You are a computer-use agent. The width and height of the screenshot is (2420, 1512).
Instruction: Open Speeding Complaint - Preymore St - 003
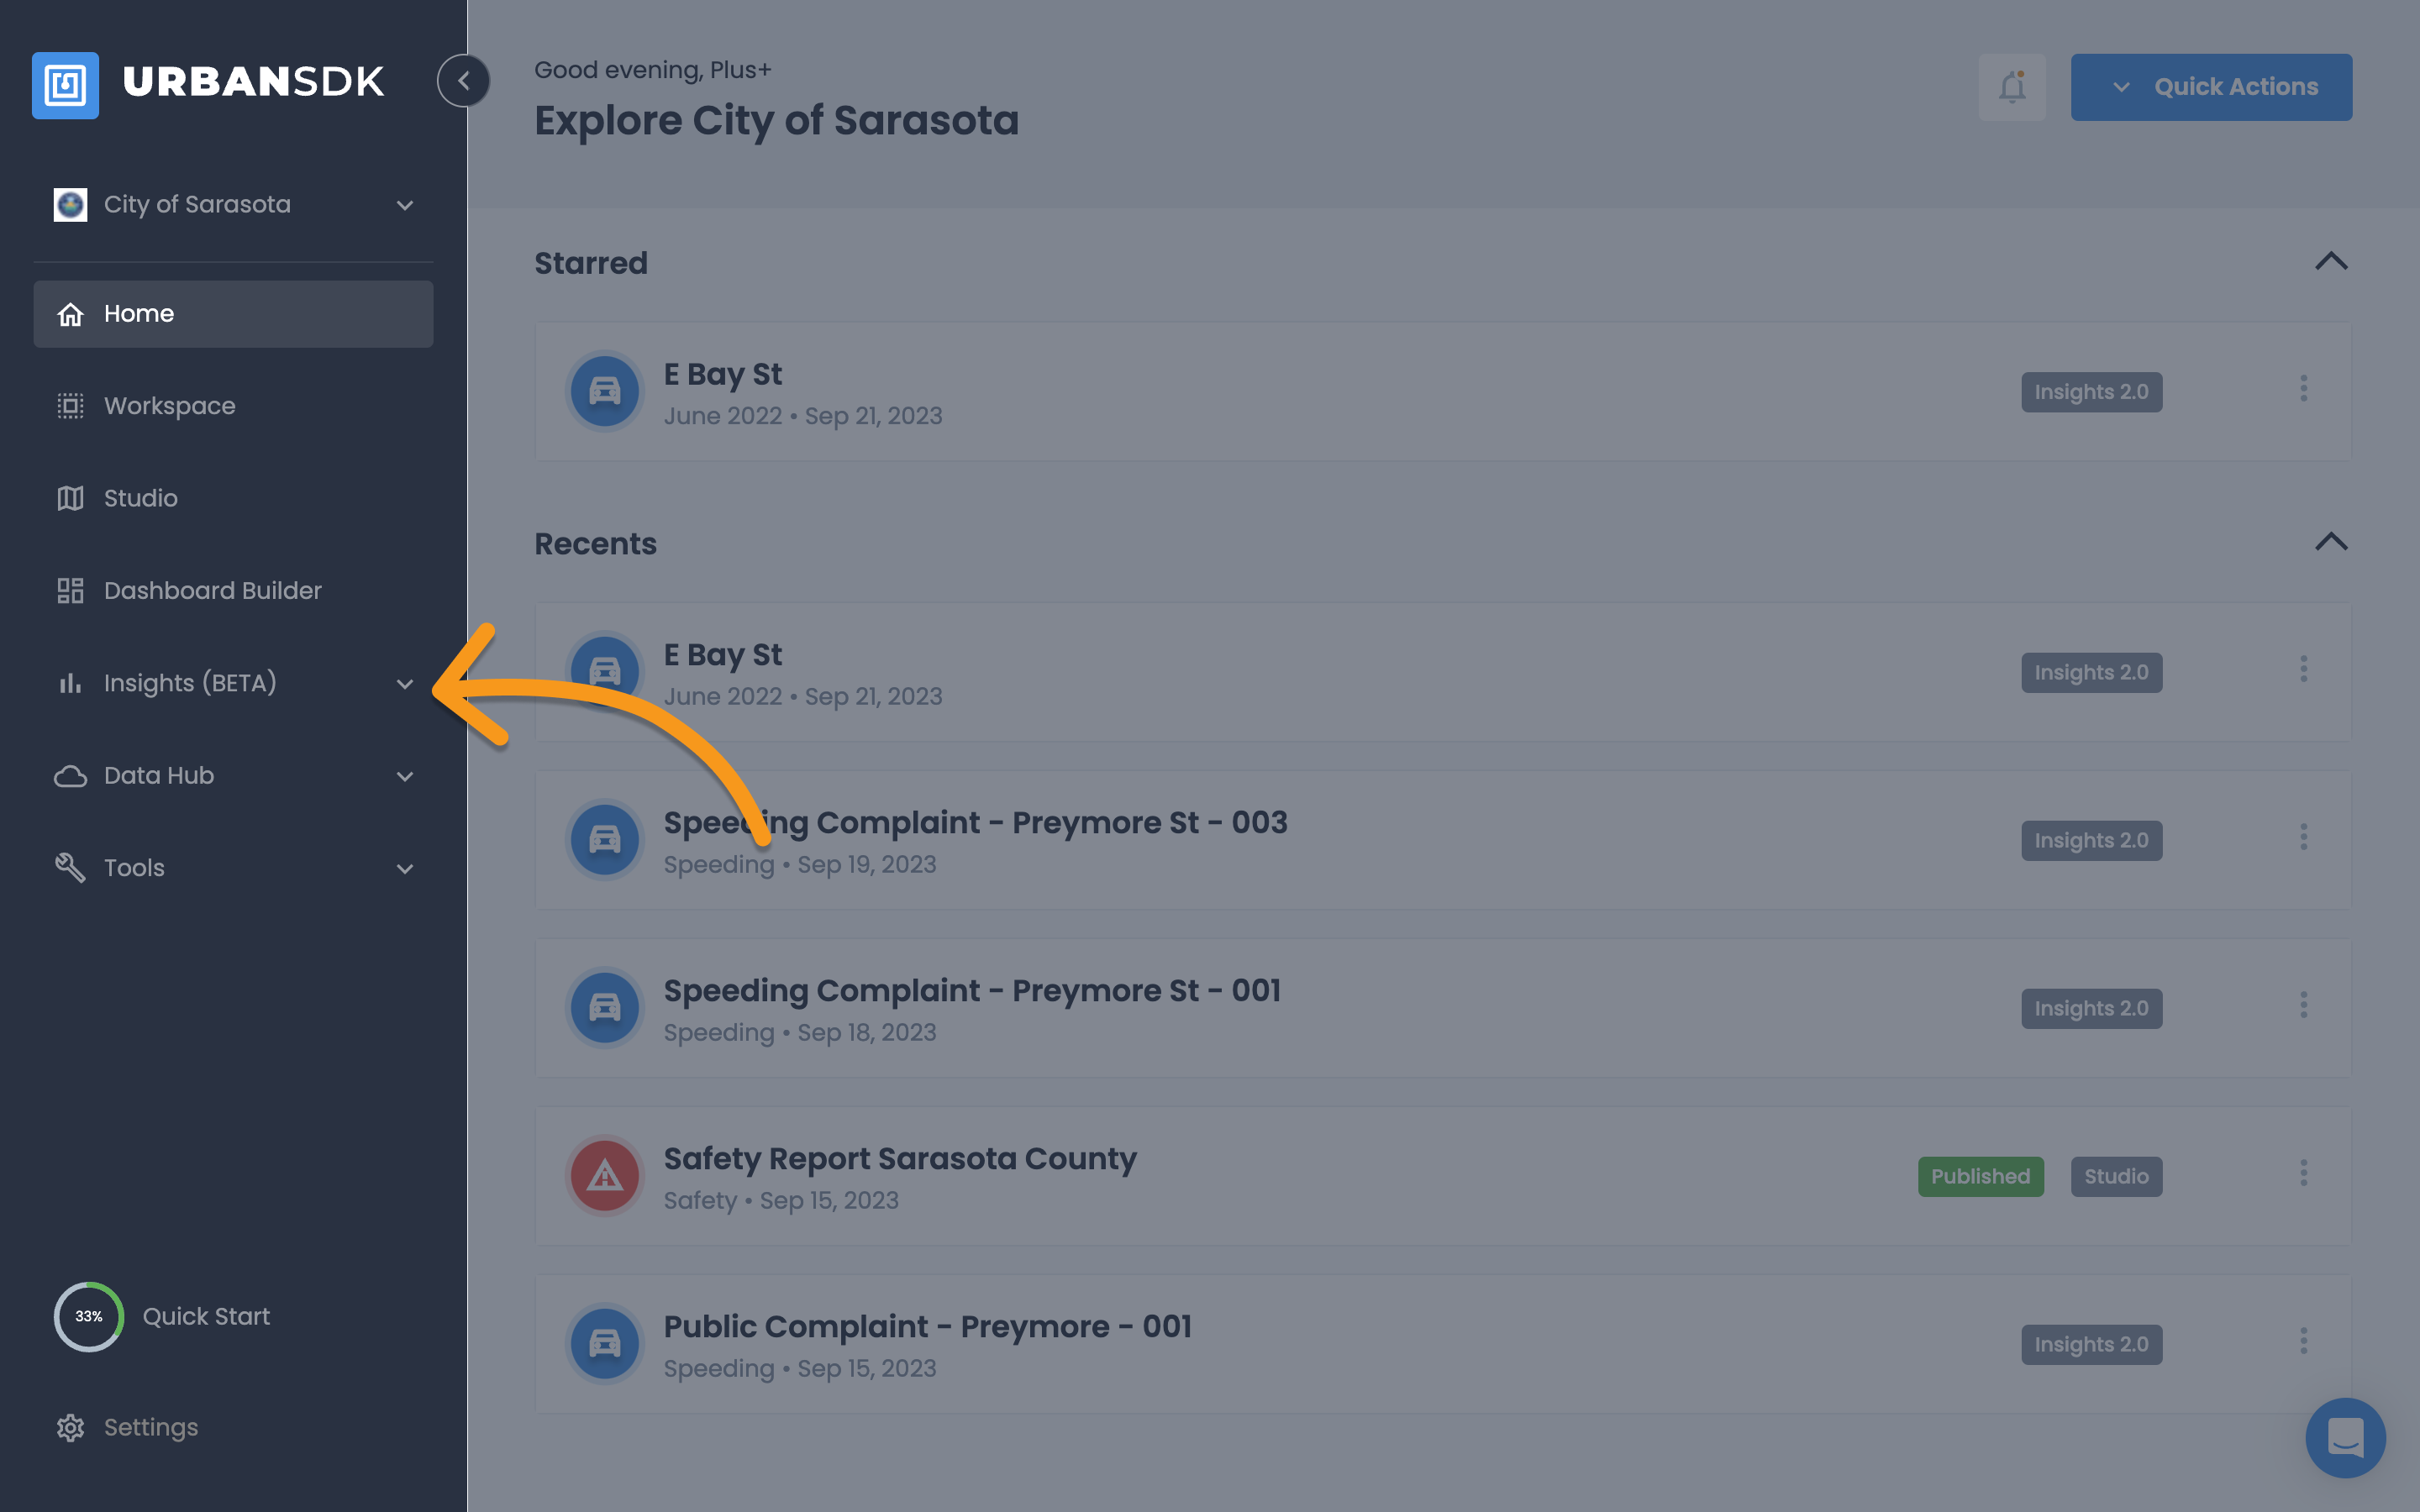[975, 823]
